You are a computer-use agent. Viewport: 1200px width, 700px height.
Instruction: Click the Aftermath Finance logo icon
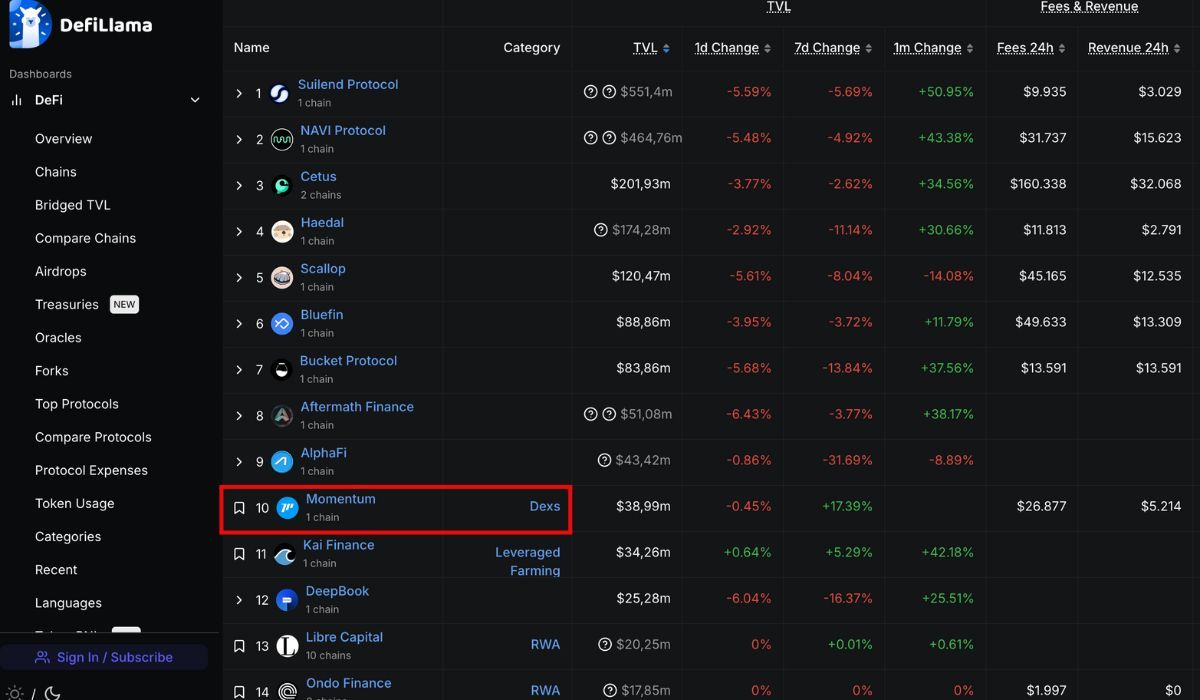[282, 415]
